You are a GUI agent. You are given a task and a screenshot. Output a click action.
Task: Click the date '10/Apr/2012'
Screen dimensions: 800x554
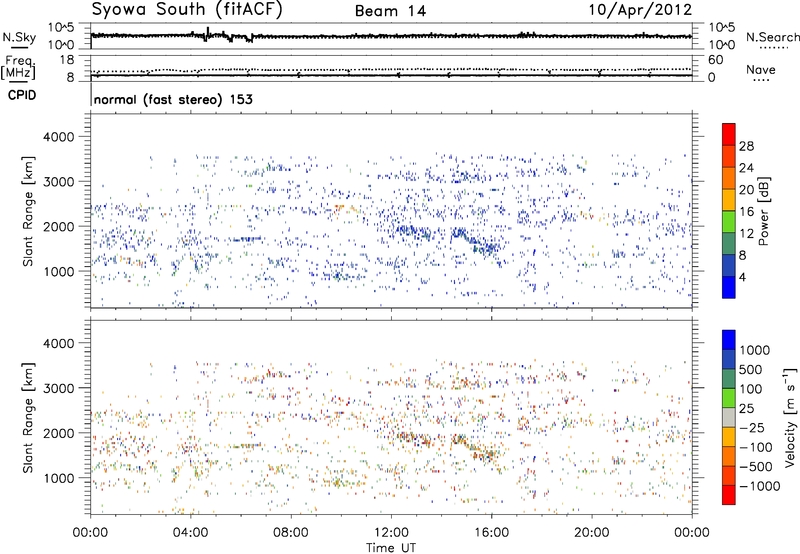640,10
